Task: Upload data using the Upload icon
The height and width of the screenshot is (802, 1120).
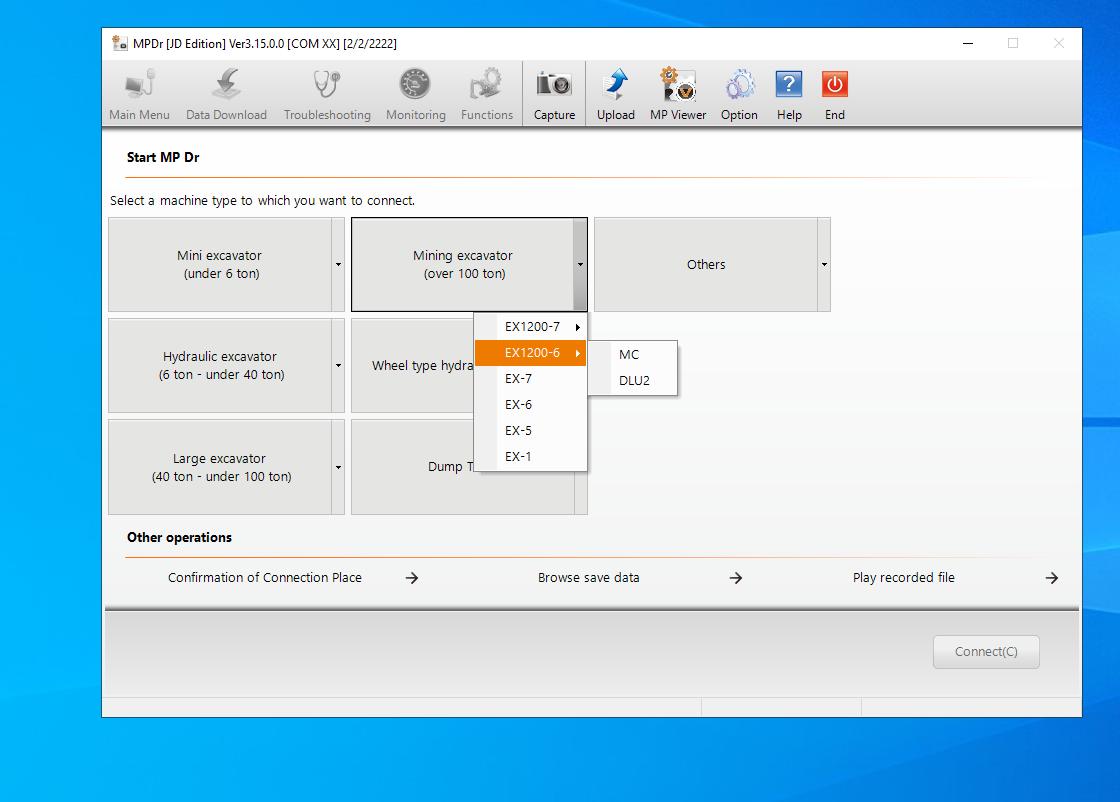Action: [615, 92]
